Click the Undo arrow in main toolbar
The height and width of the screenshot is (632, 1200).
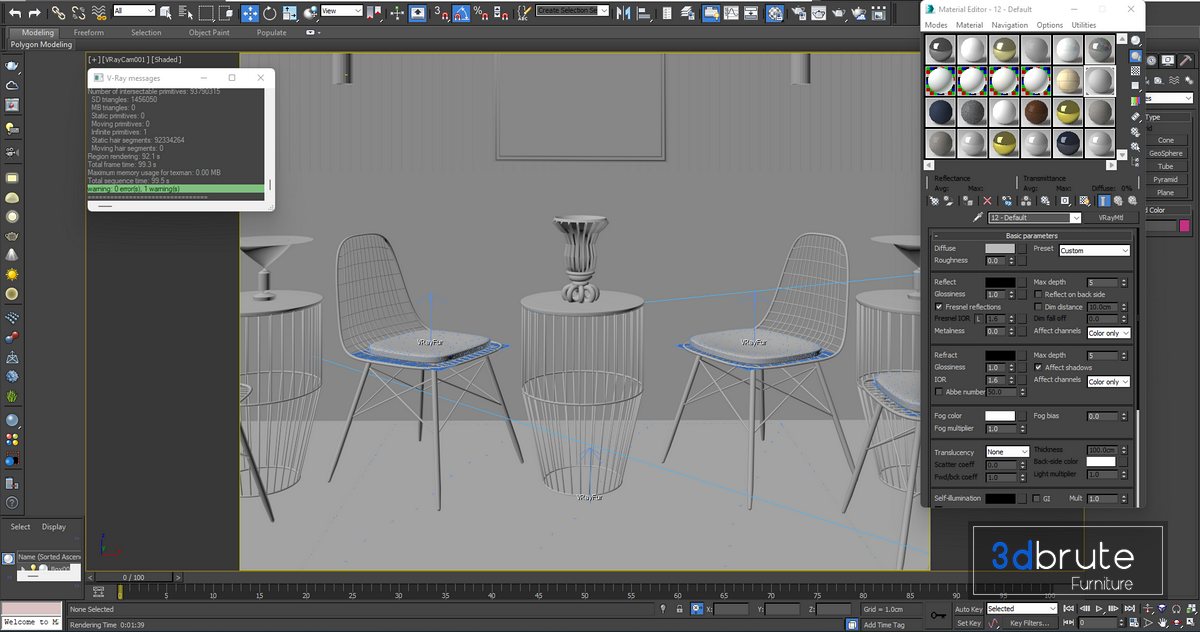point(13,13)
